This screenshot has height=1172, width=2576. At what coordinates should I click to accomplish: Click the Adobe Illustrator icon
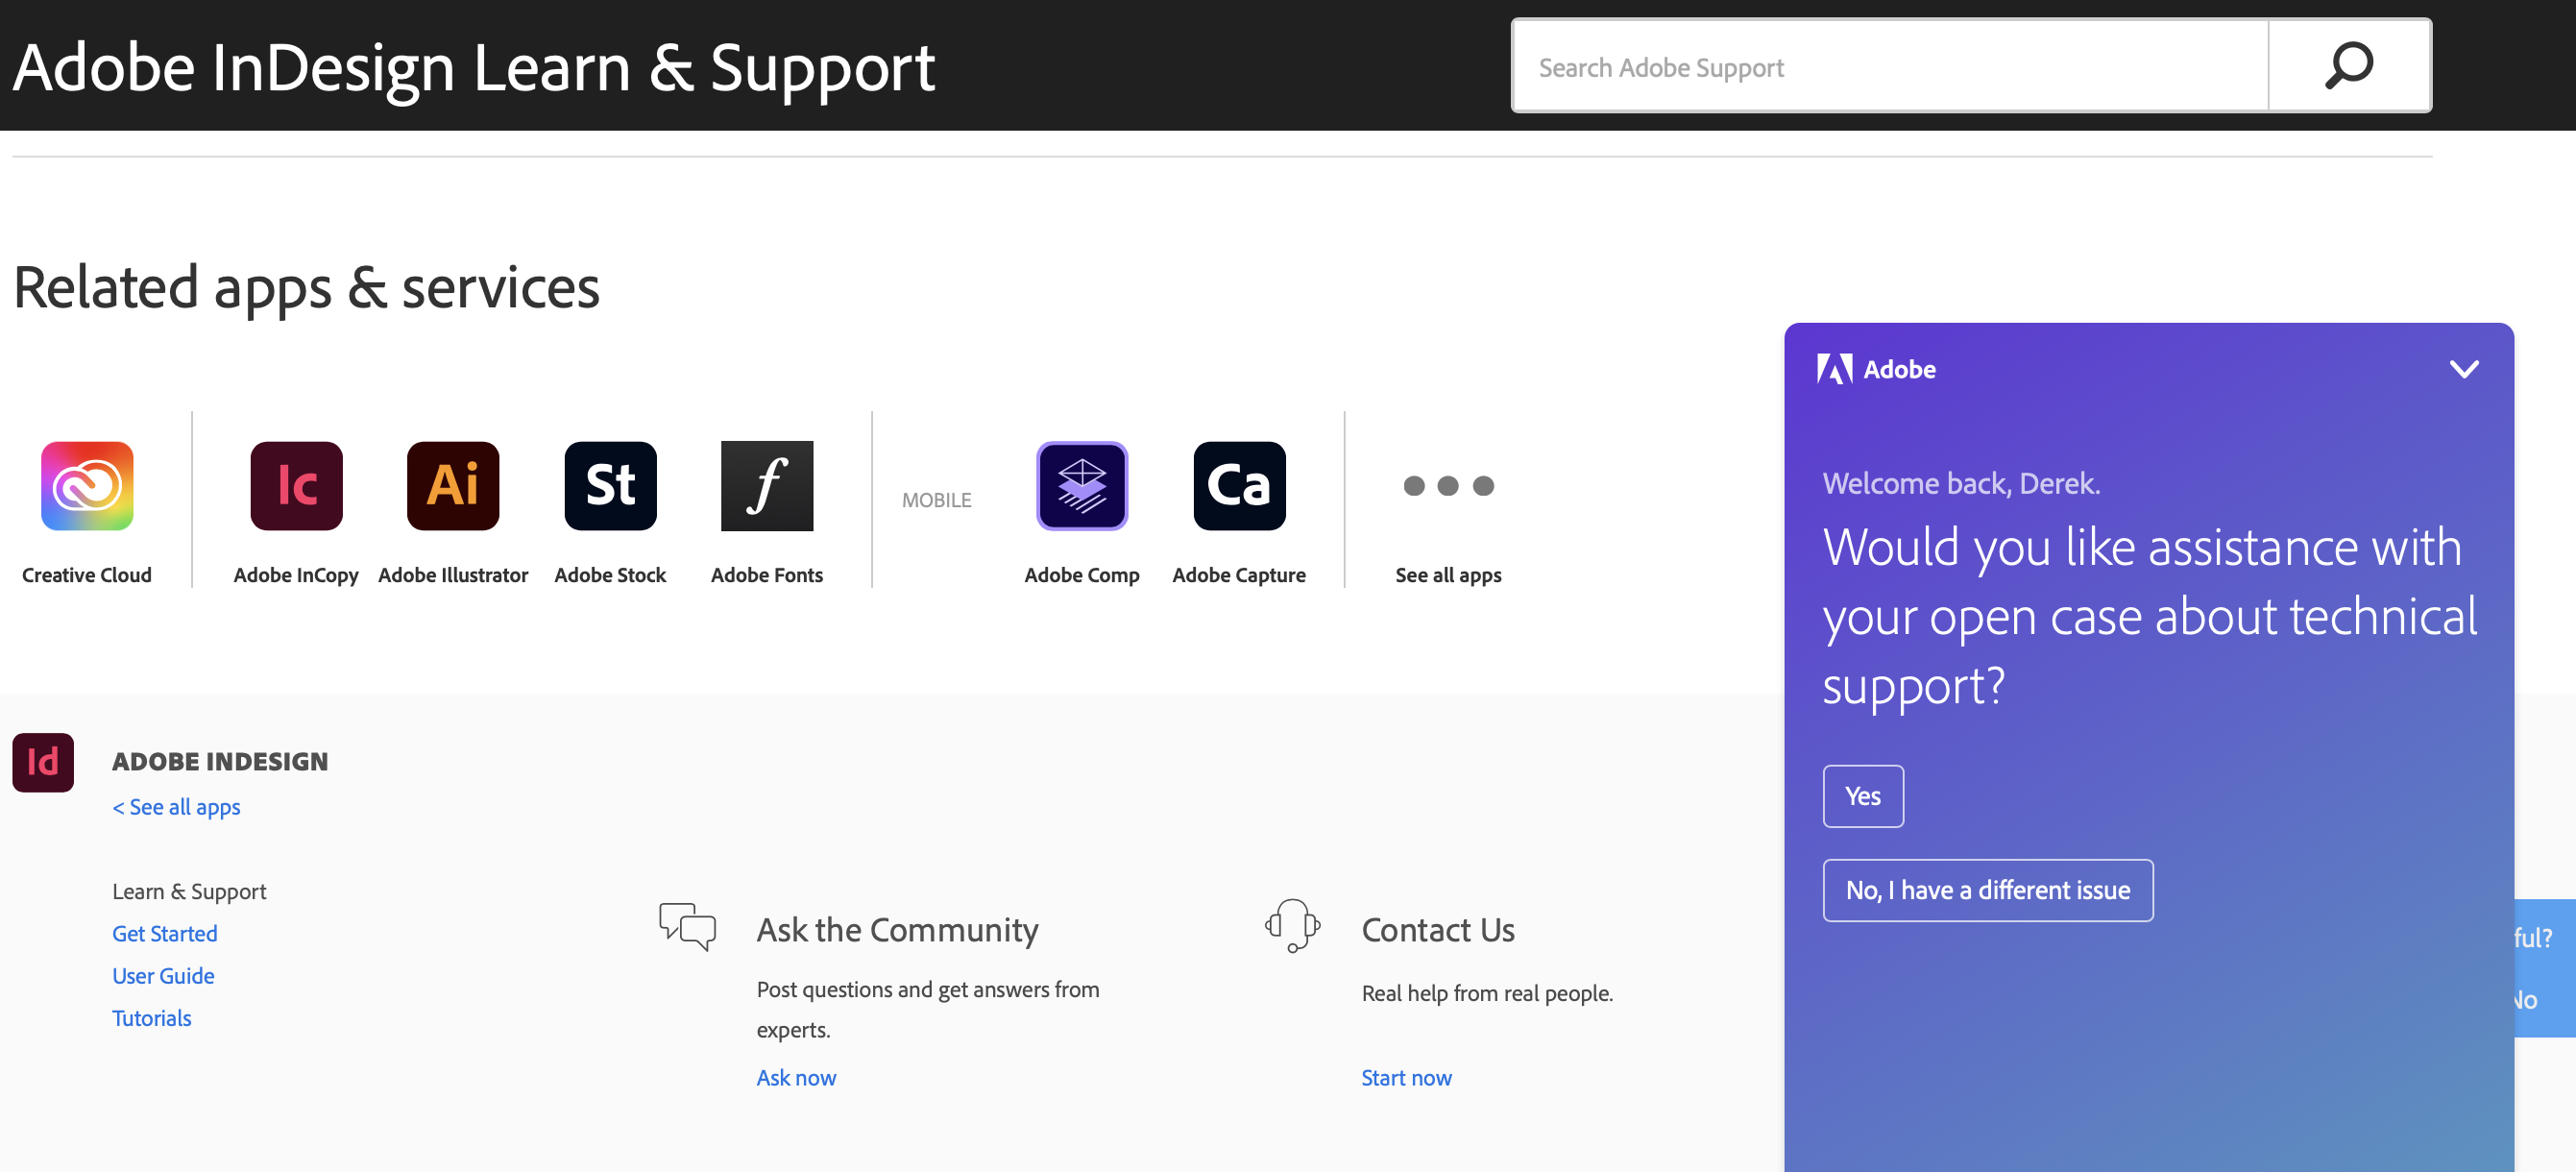[x=453, y=486]
